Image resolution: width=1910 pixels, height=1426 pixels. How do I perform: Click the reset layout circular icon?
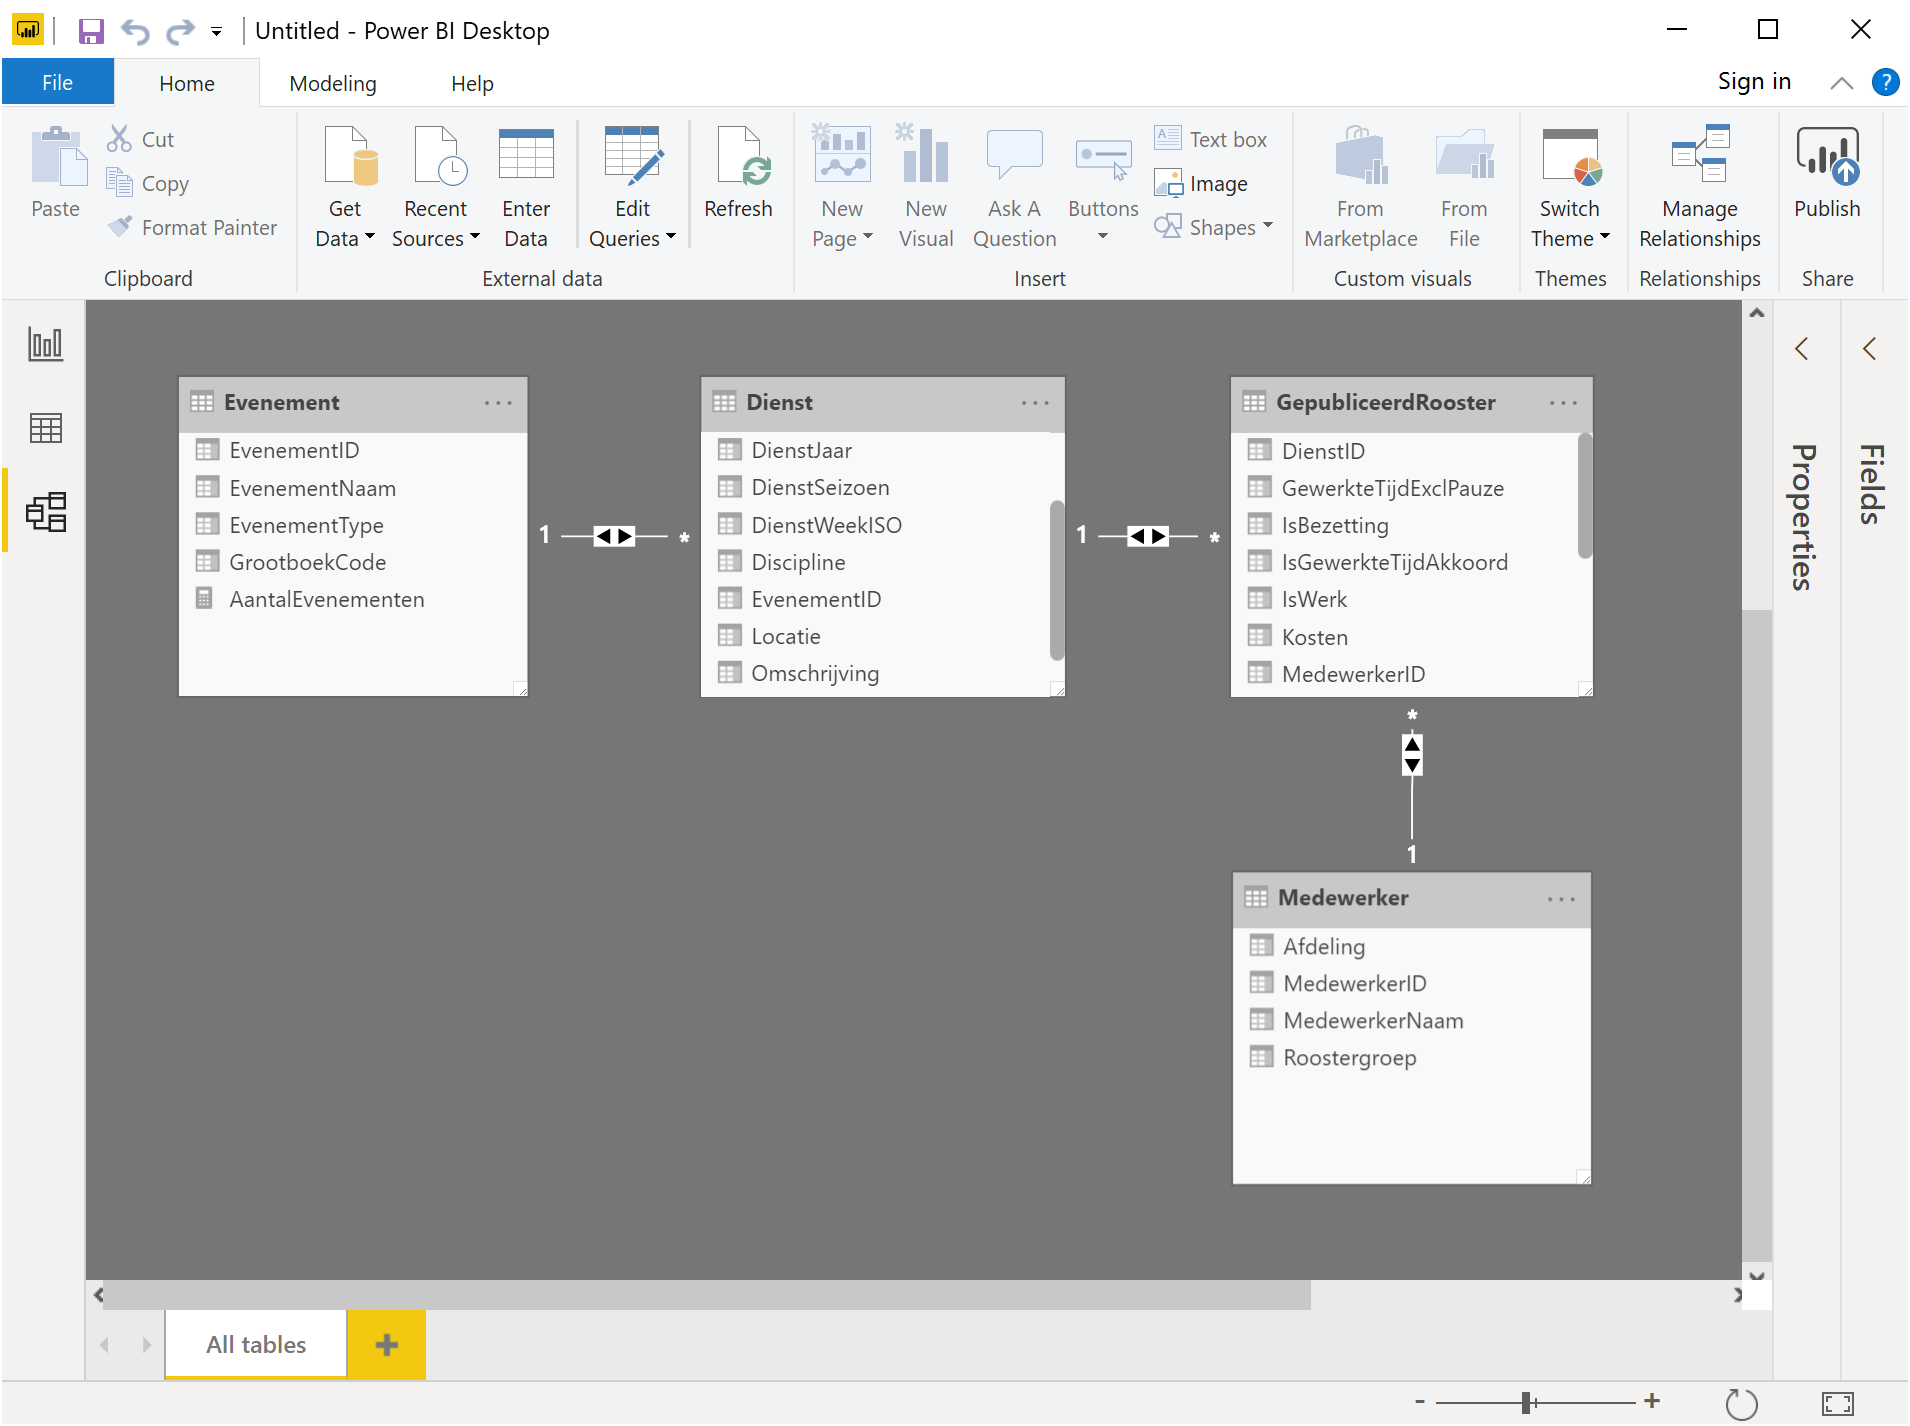click(1741, 1403)
